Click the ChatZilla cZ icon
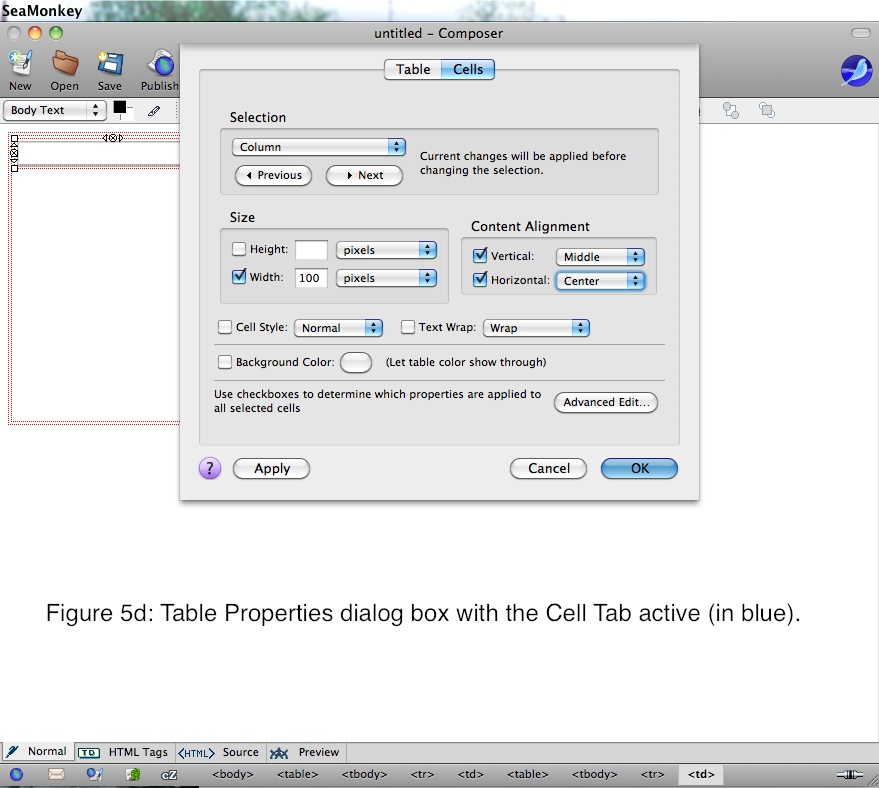 coord(169,774)
